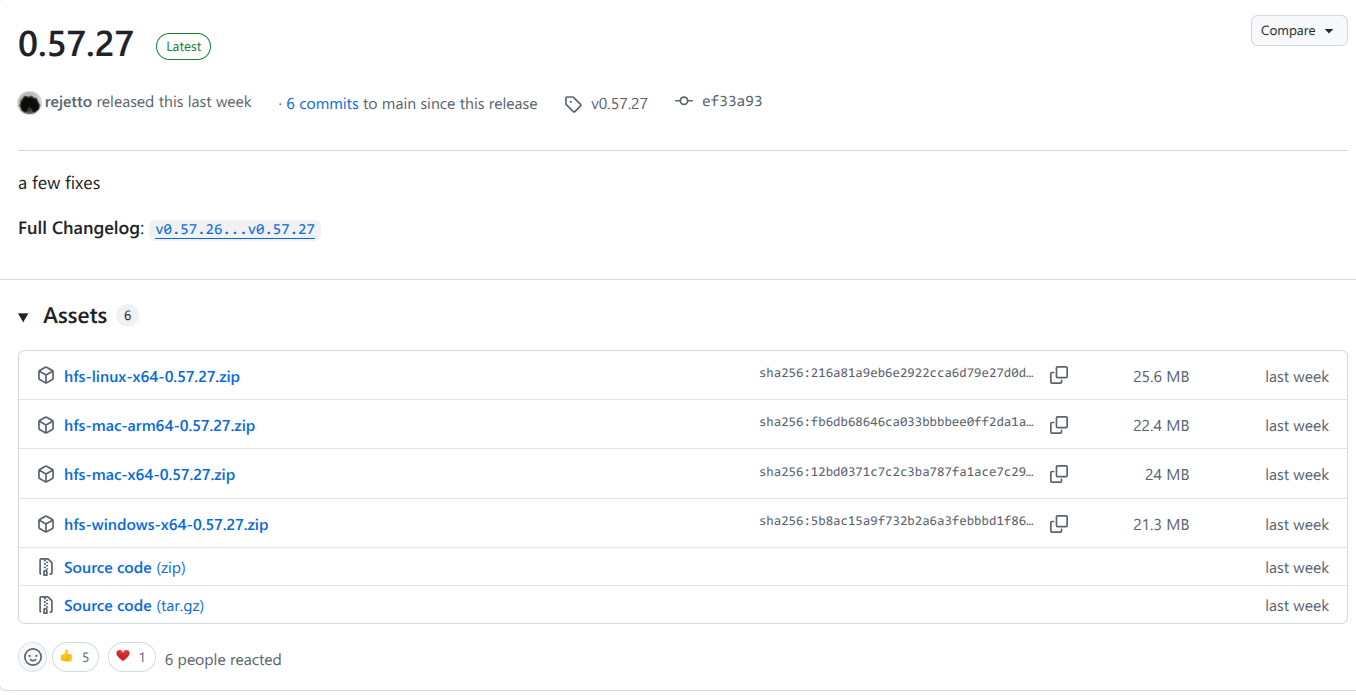The height and width of the screenshot is (695, 1356).
Task: Click the package icon beside hfs-linux-x64 zip
Action: (x=46, y=376)
